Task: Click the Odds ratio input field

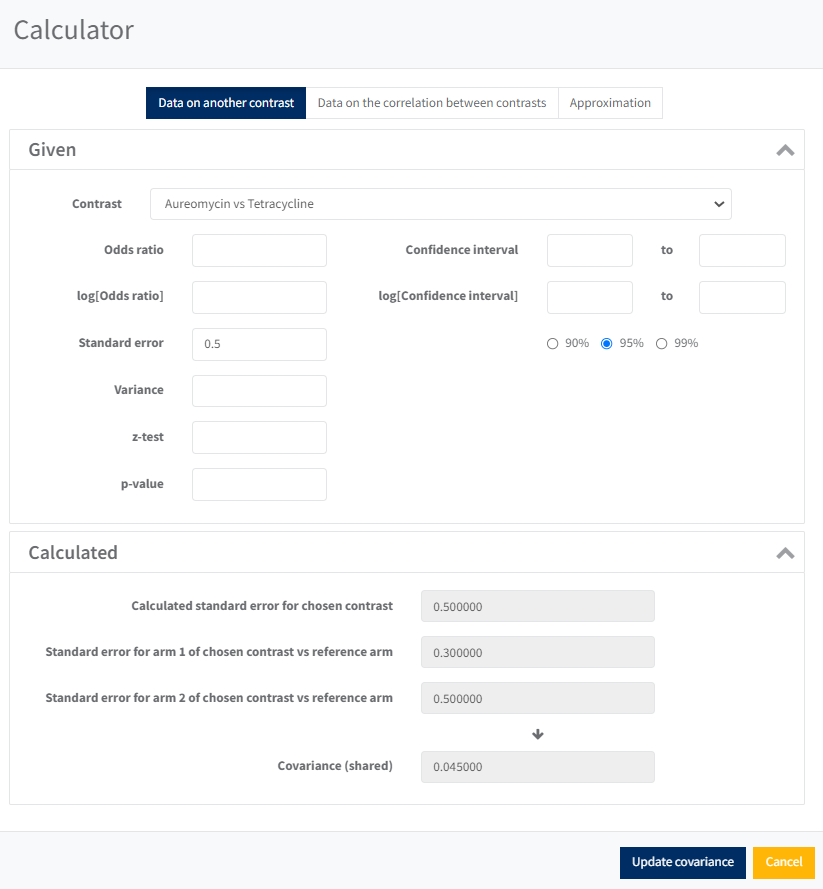Action: [259, 250]
